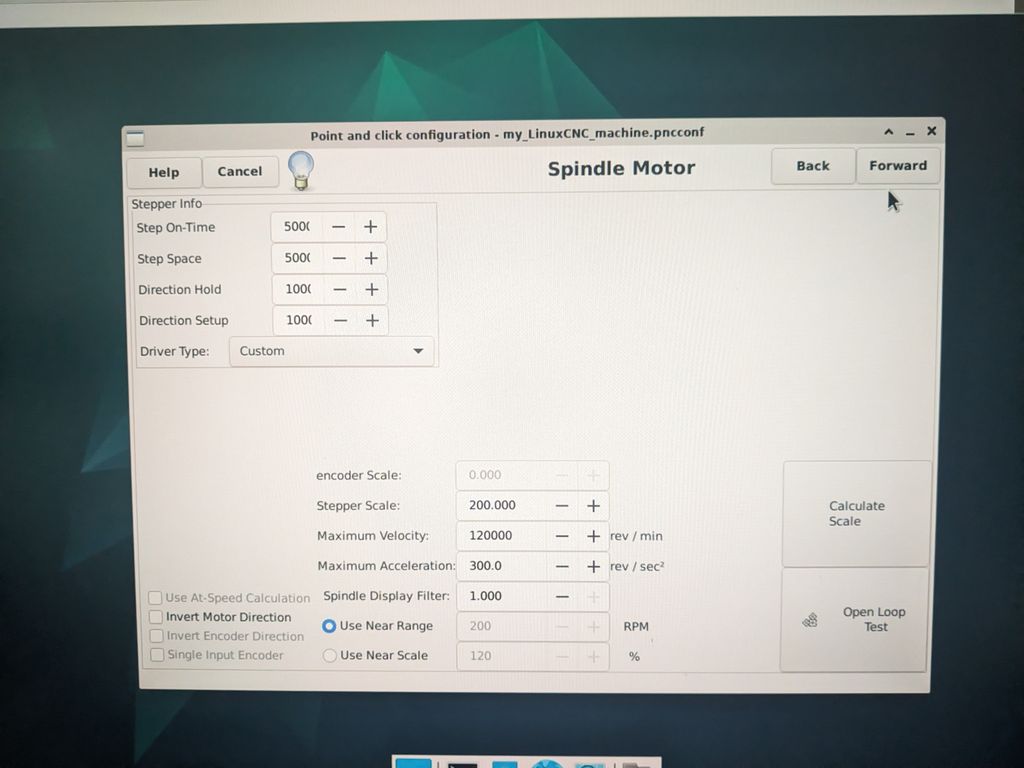1024x768 pixels.
Task: Click the light bulb hint icon
Action: [x=300, y=170]
